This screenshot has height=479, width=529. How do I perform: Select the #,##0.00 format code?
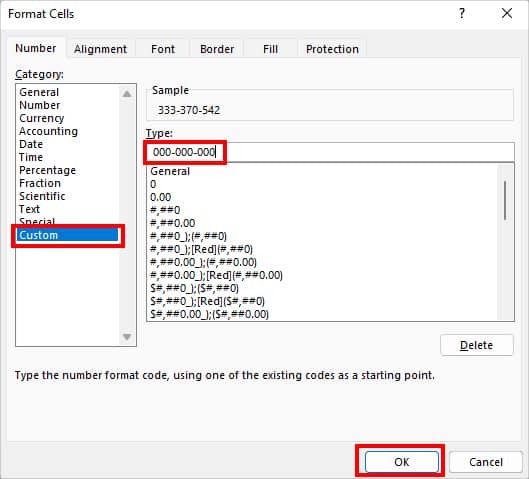point(172,223)
